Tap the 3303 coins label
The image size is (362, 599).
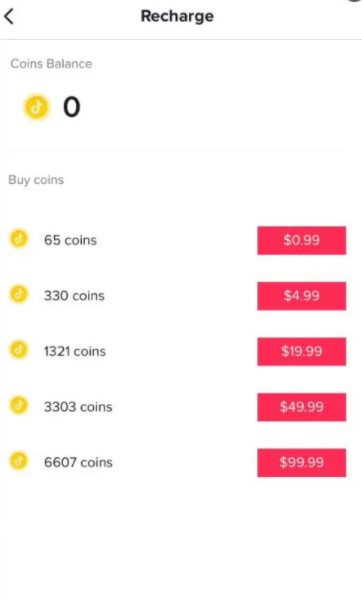(78, 407)
